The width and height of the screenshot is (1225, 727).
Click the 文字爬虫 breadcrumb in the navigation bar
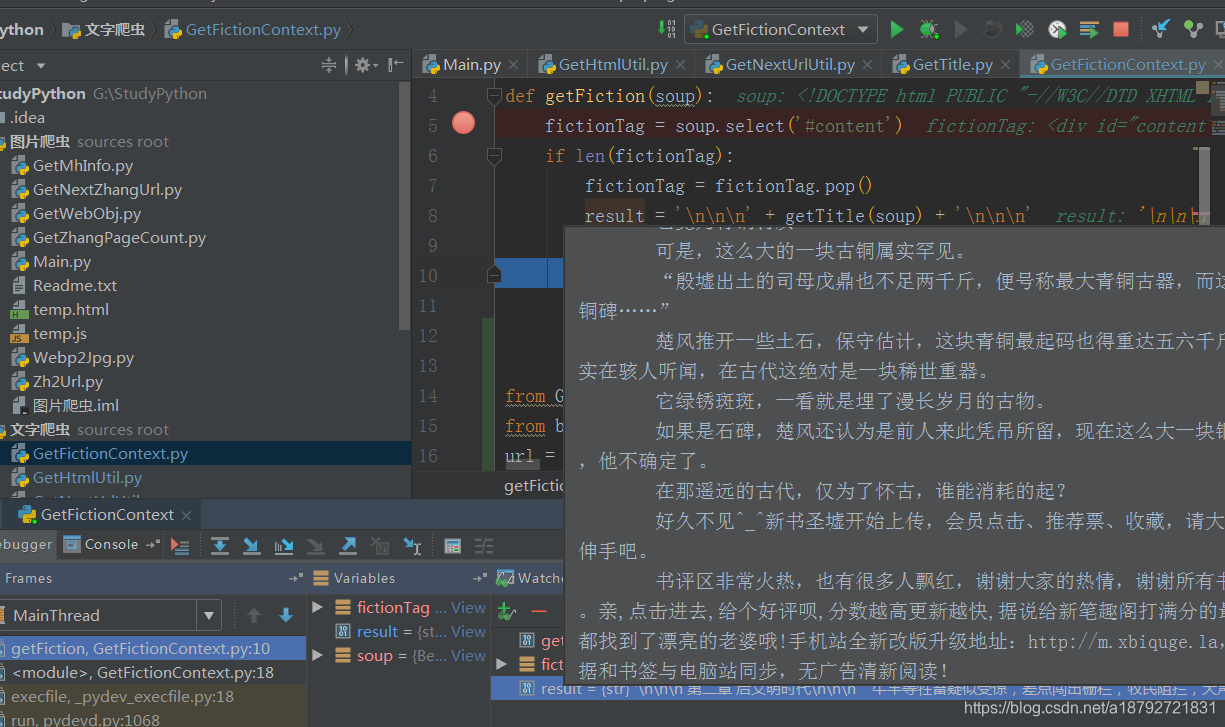pyautogui.click(x=104, y=30)
